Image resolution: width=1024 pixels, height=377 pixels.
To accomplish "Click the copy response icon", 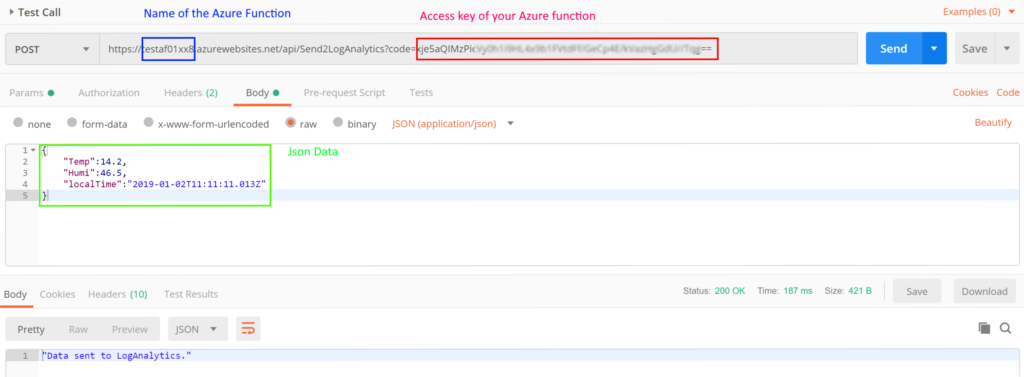I will (x=984, y=328).
